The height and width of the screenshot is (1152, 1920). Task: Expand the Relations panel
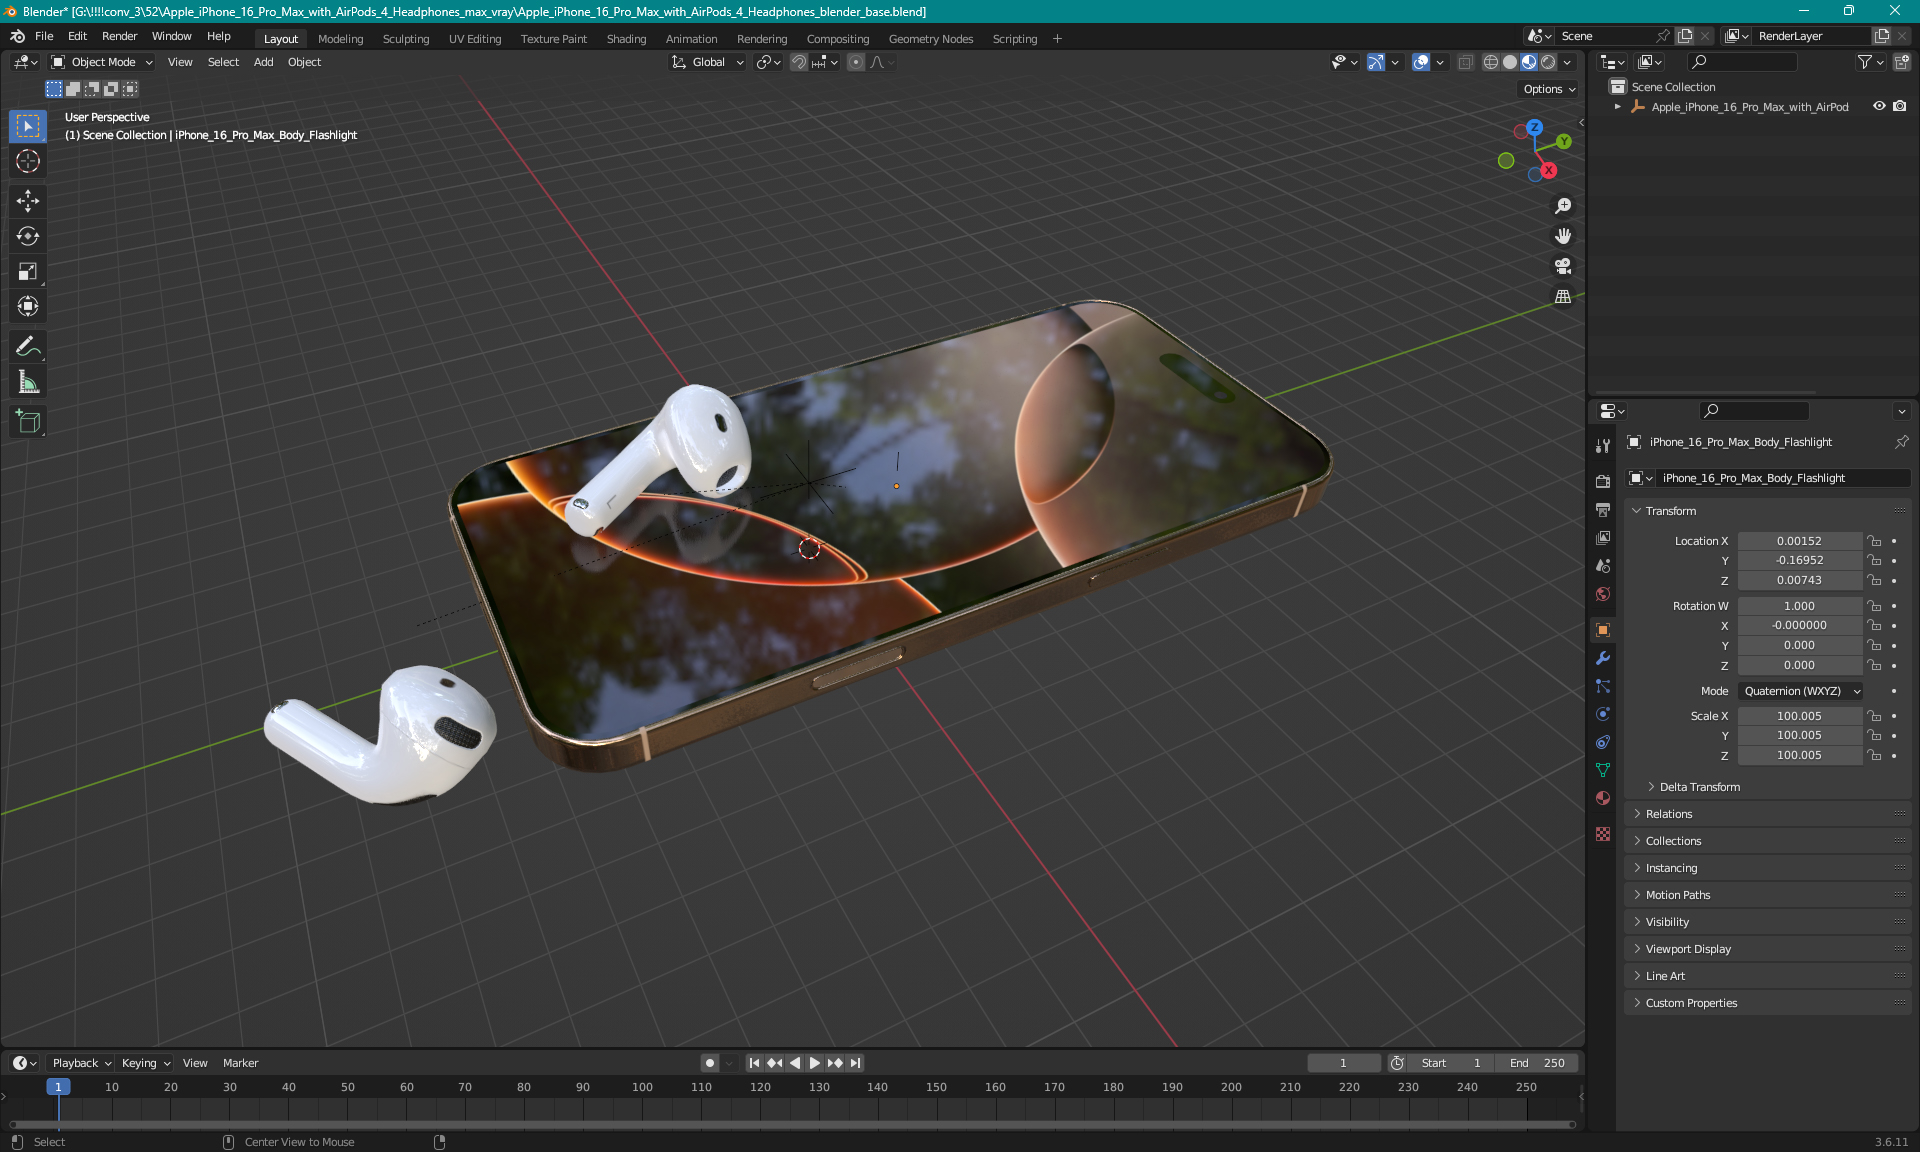pyautogui.click(x=1669, y=814)
